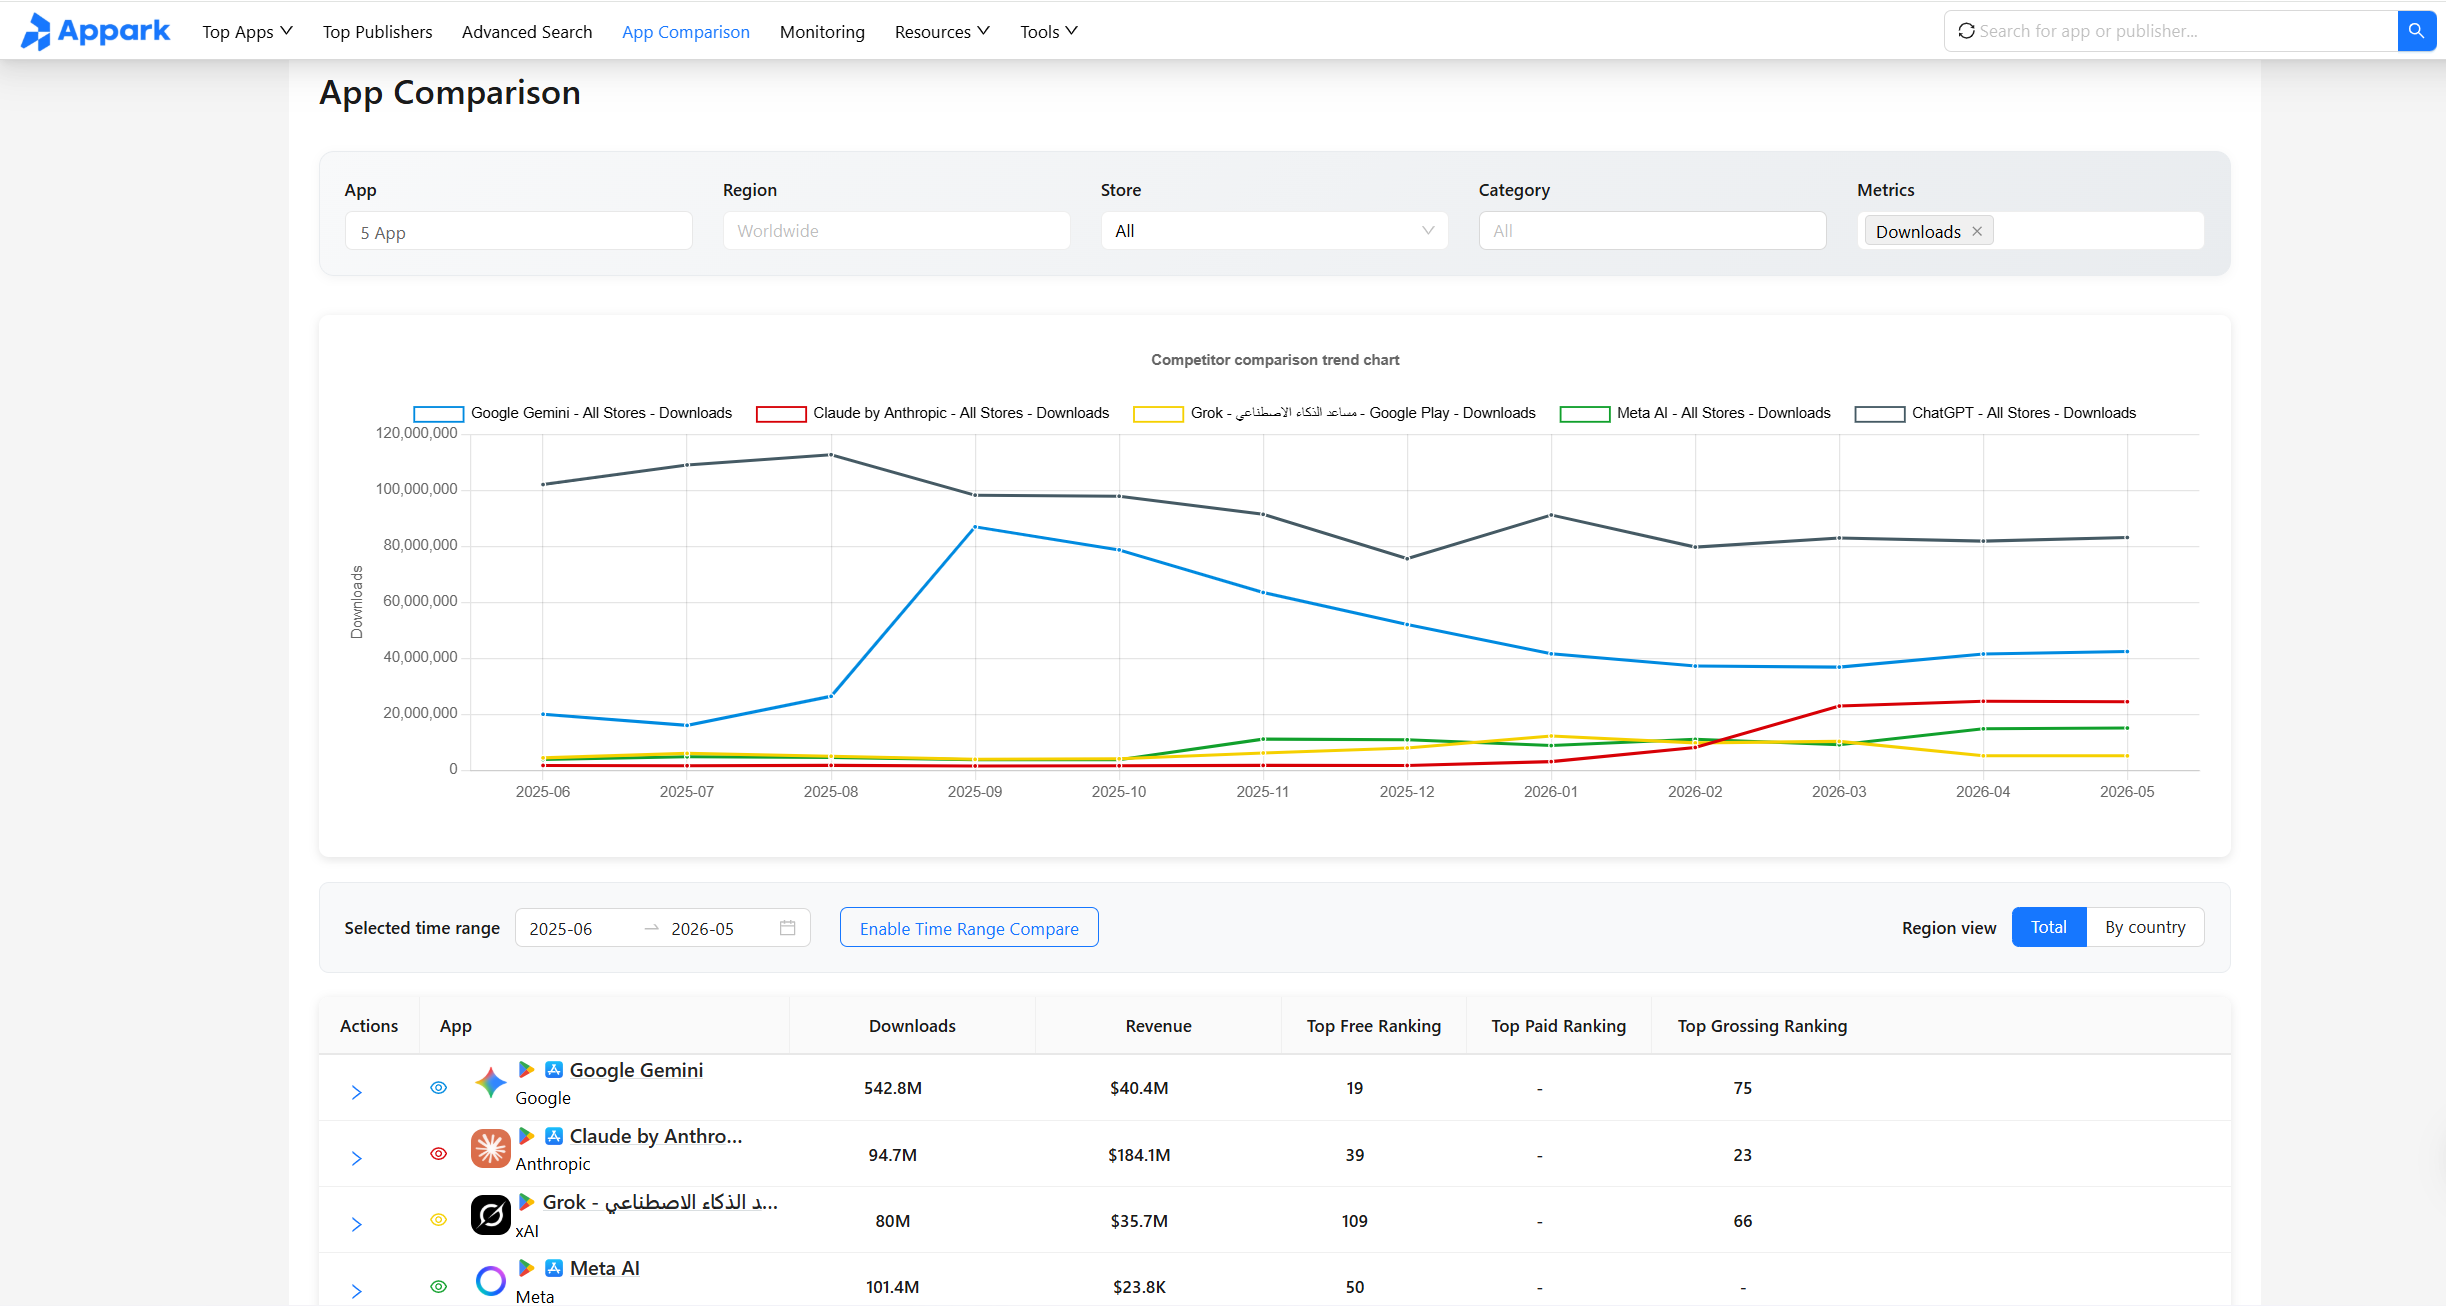Click the Google publisher name
The width and height of the screenshot is (2446, 1306).
[x=543, y=1098]
